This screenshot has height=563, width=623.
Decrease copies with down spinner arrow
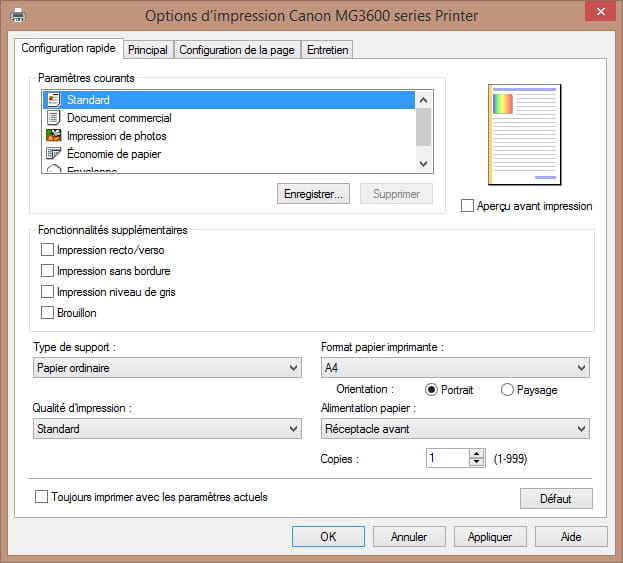pos(476,462)
